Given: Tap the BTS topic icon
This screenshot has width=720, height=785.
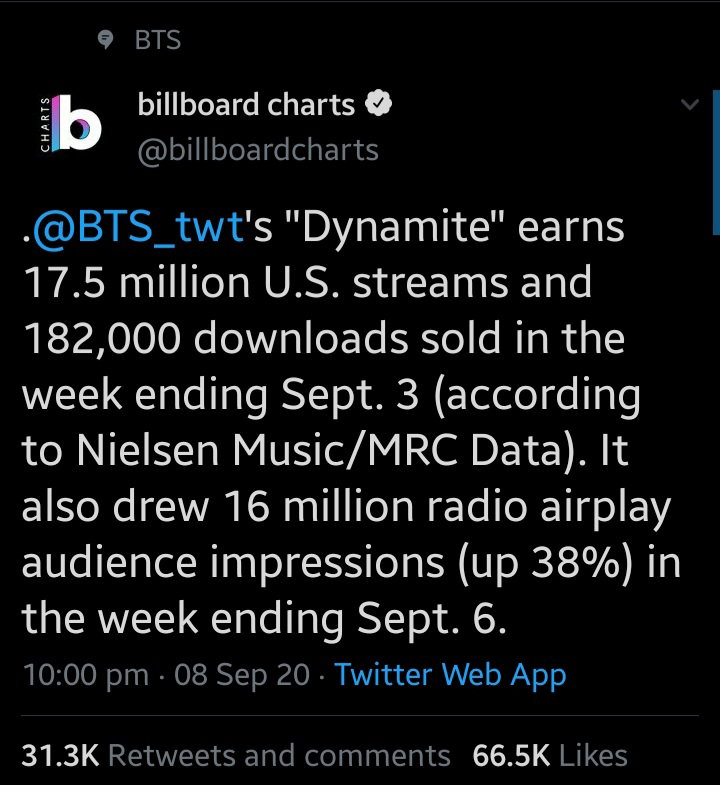Looking at the screenshot, I should [x=105, y=40].
